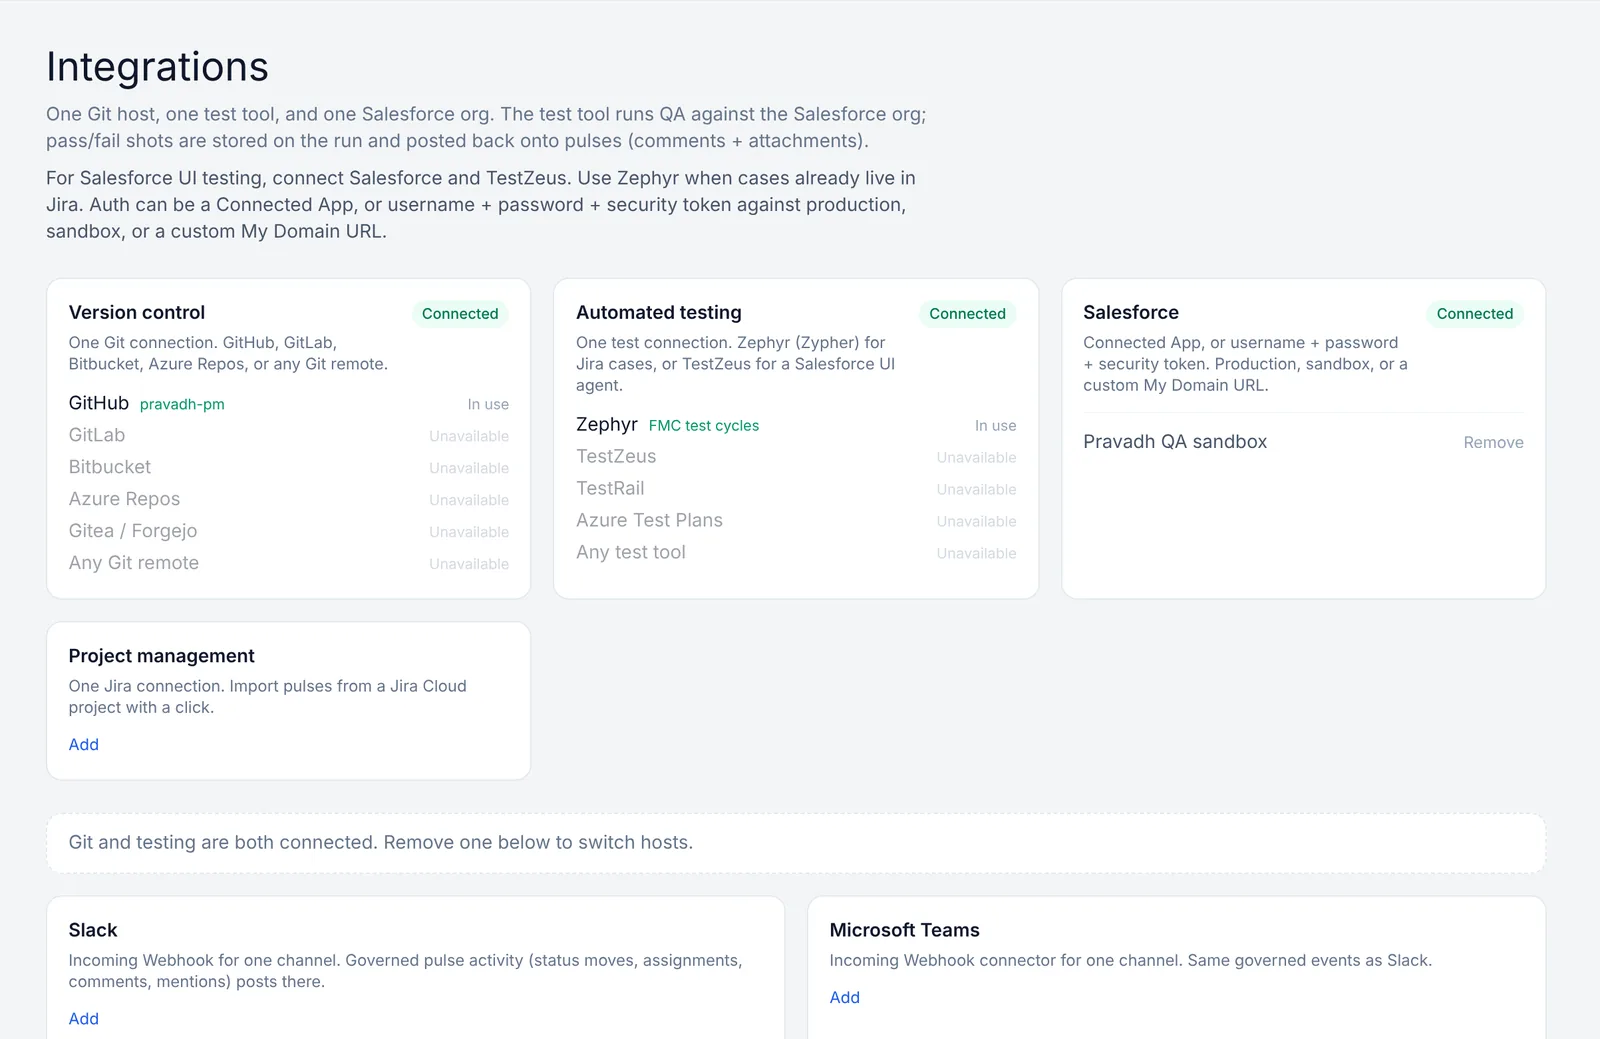This screenshot has height=1039, width=1600.
Task: Click Connected badge on Version control card
Action: [460, 313]
